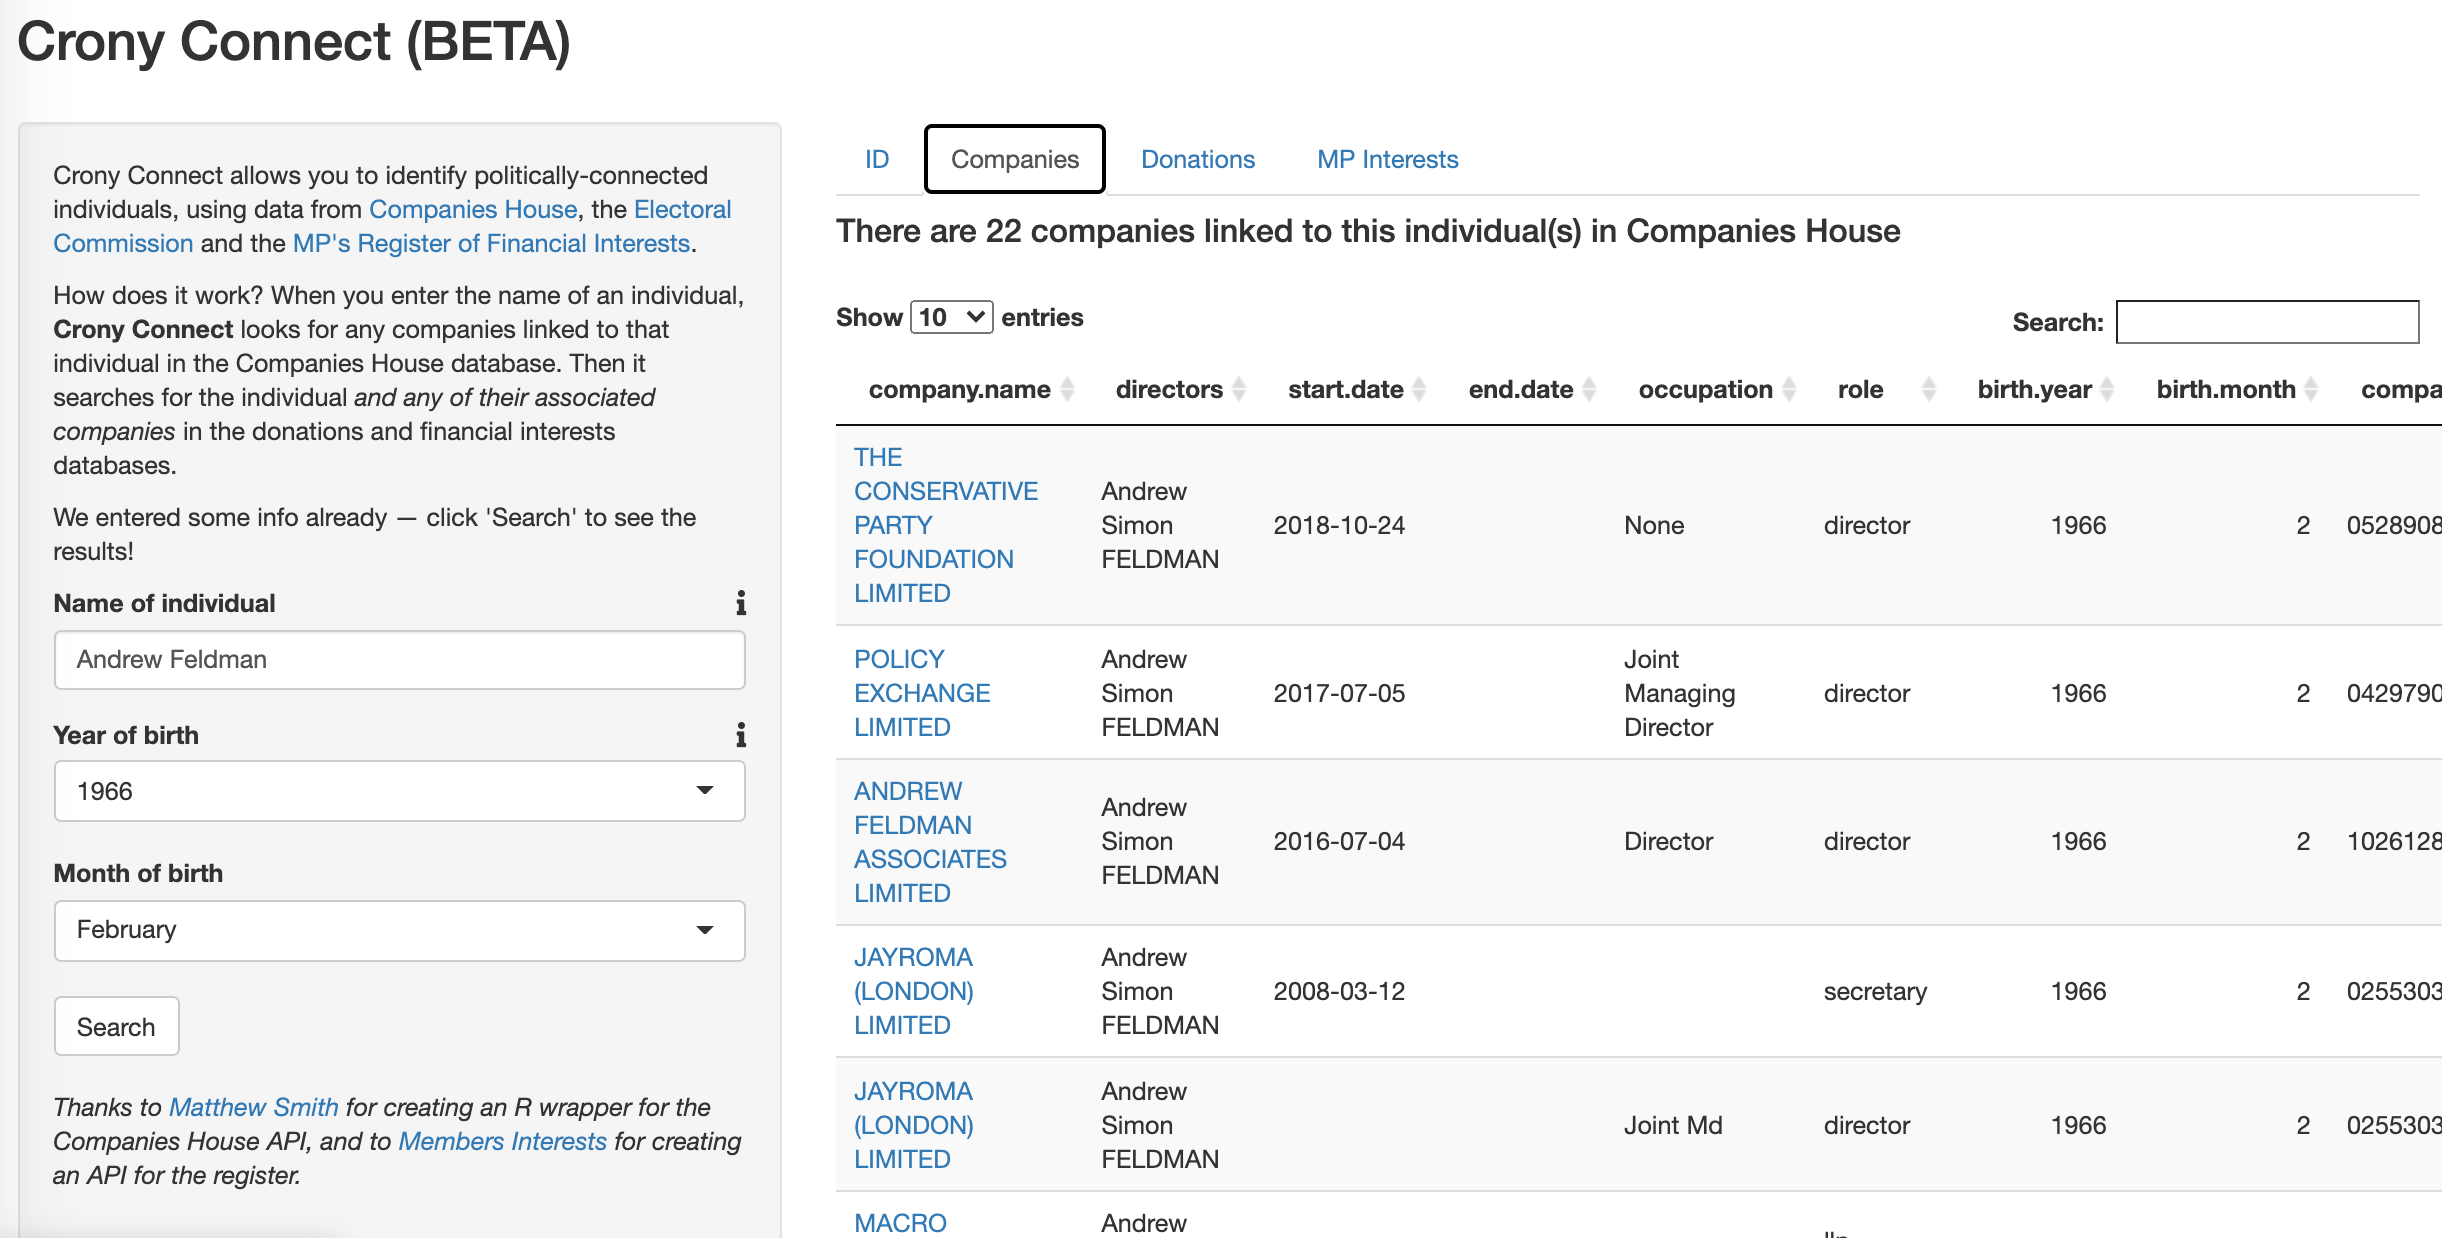This screenshot has height=1238, width=2442.
Task: Sort table by end.date column arrows
Action: pyautogui.click(x=1589, y=389)
